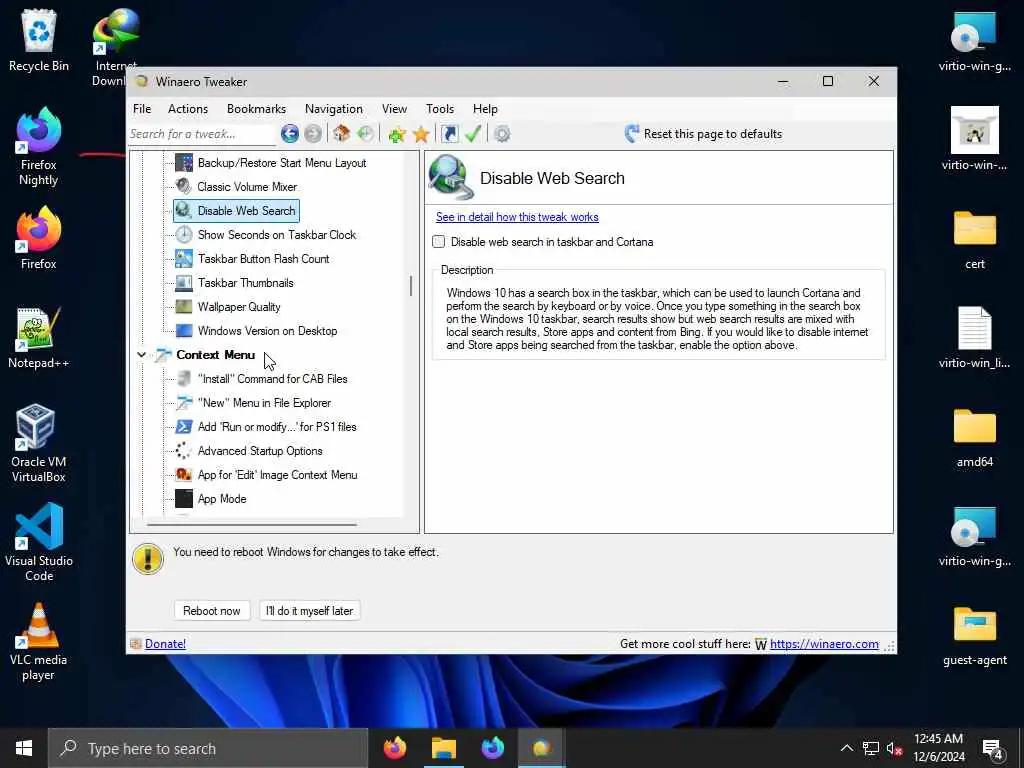Click the Wallpaper Quality tree icon
1024x768 pixels.
184,307
